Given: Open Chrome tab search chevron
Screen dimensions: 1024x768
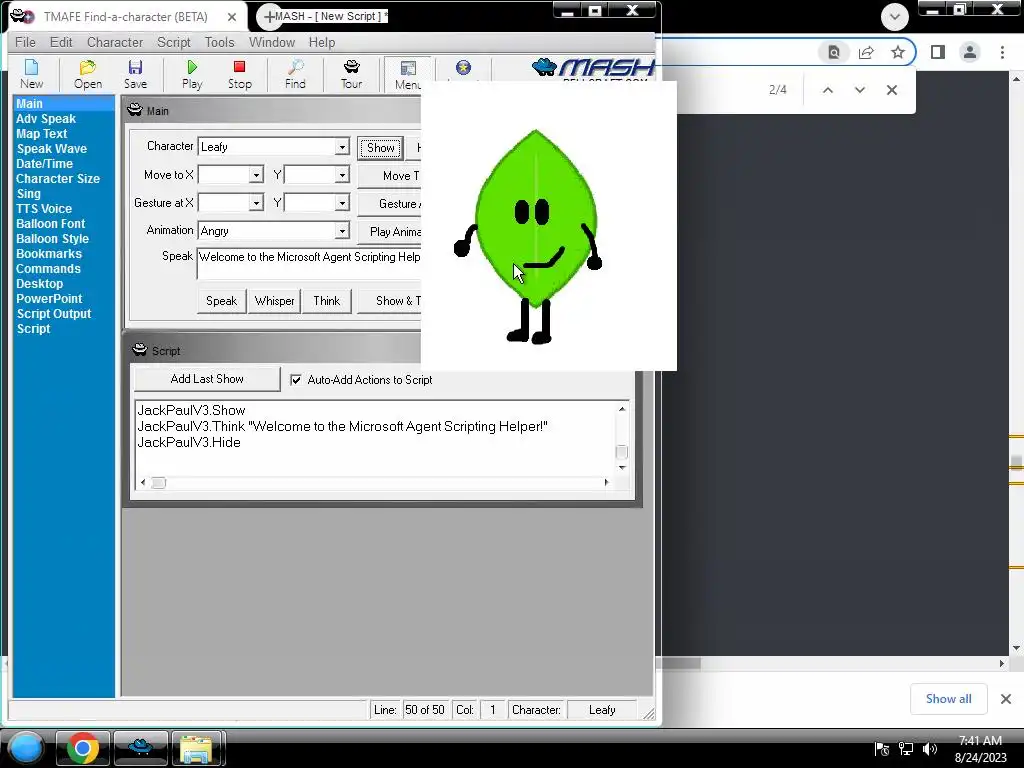Looking at the screenshot, I should [895, 17].
